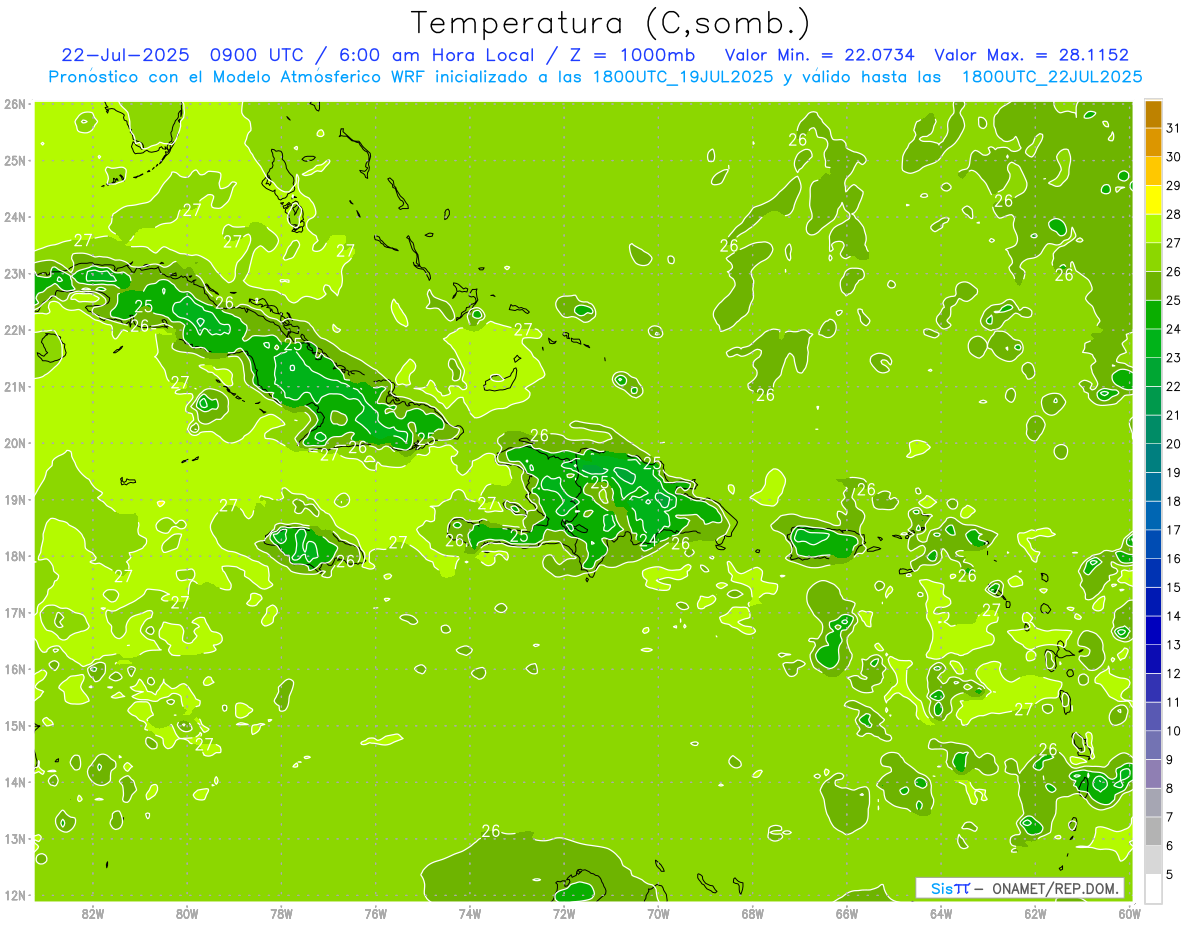Image resolution: width=1200 pixels, height=927 pixels.
Task: Click the '25N' latitude axis label
Action: (x=14, y=160)
